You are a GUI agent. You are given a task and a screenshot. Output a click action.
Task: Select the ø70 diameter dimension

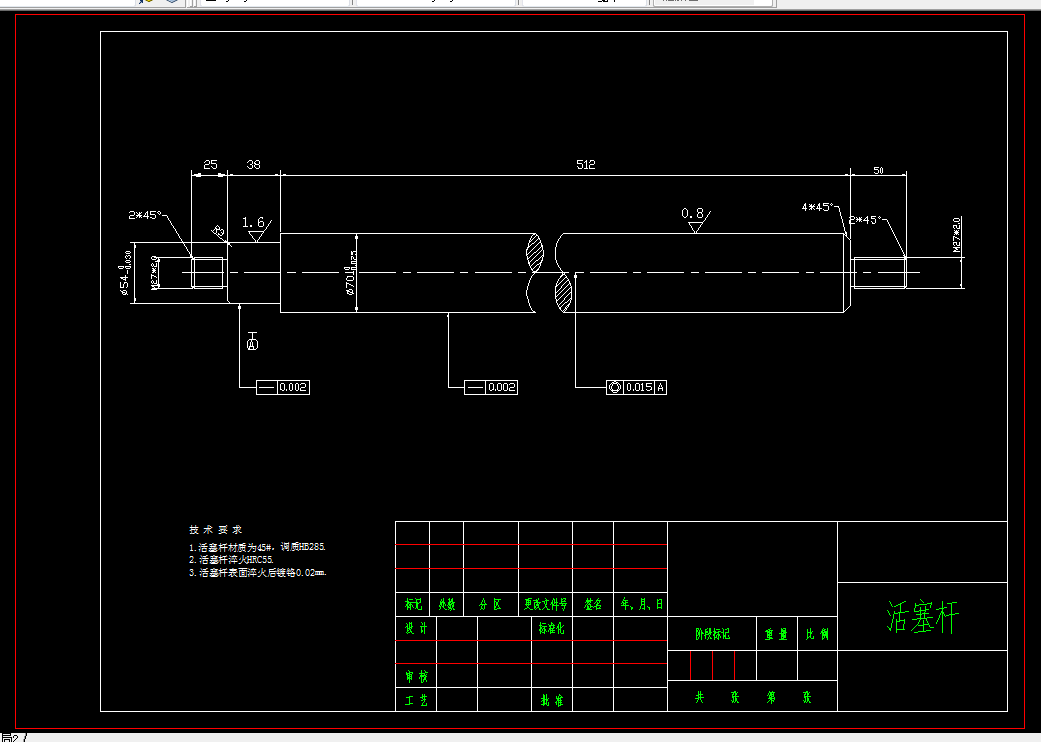tap(351, 273)
